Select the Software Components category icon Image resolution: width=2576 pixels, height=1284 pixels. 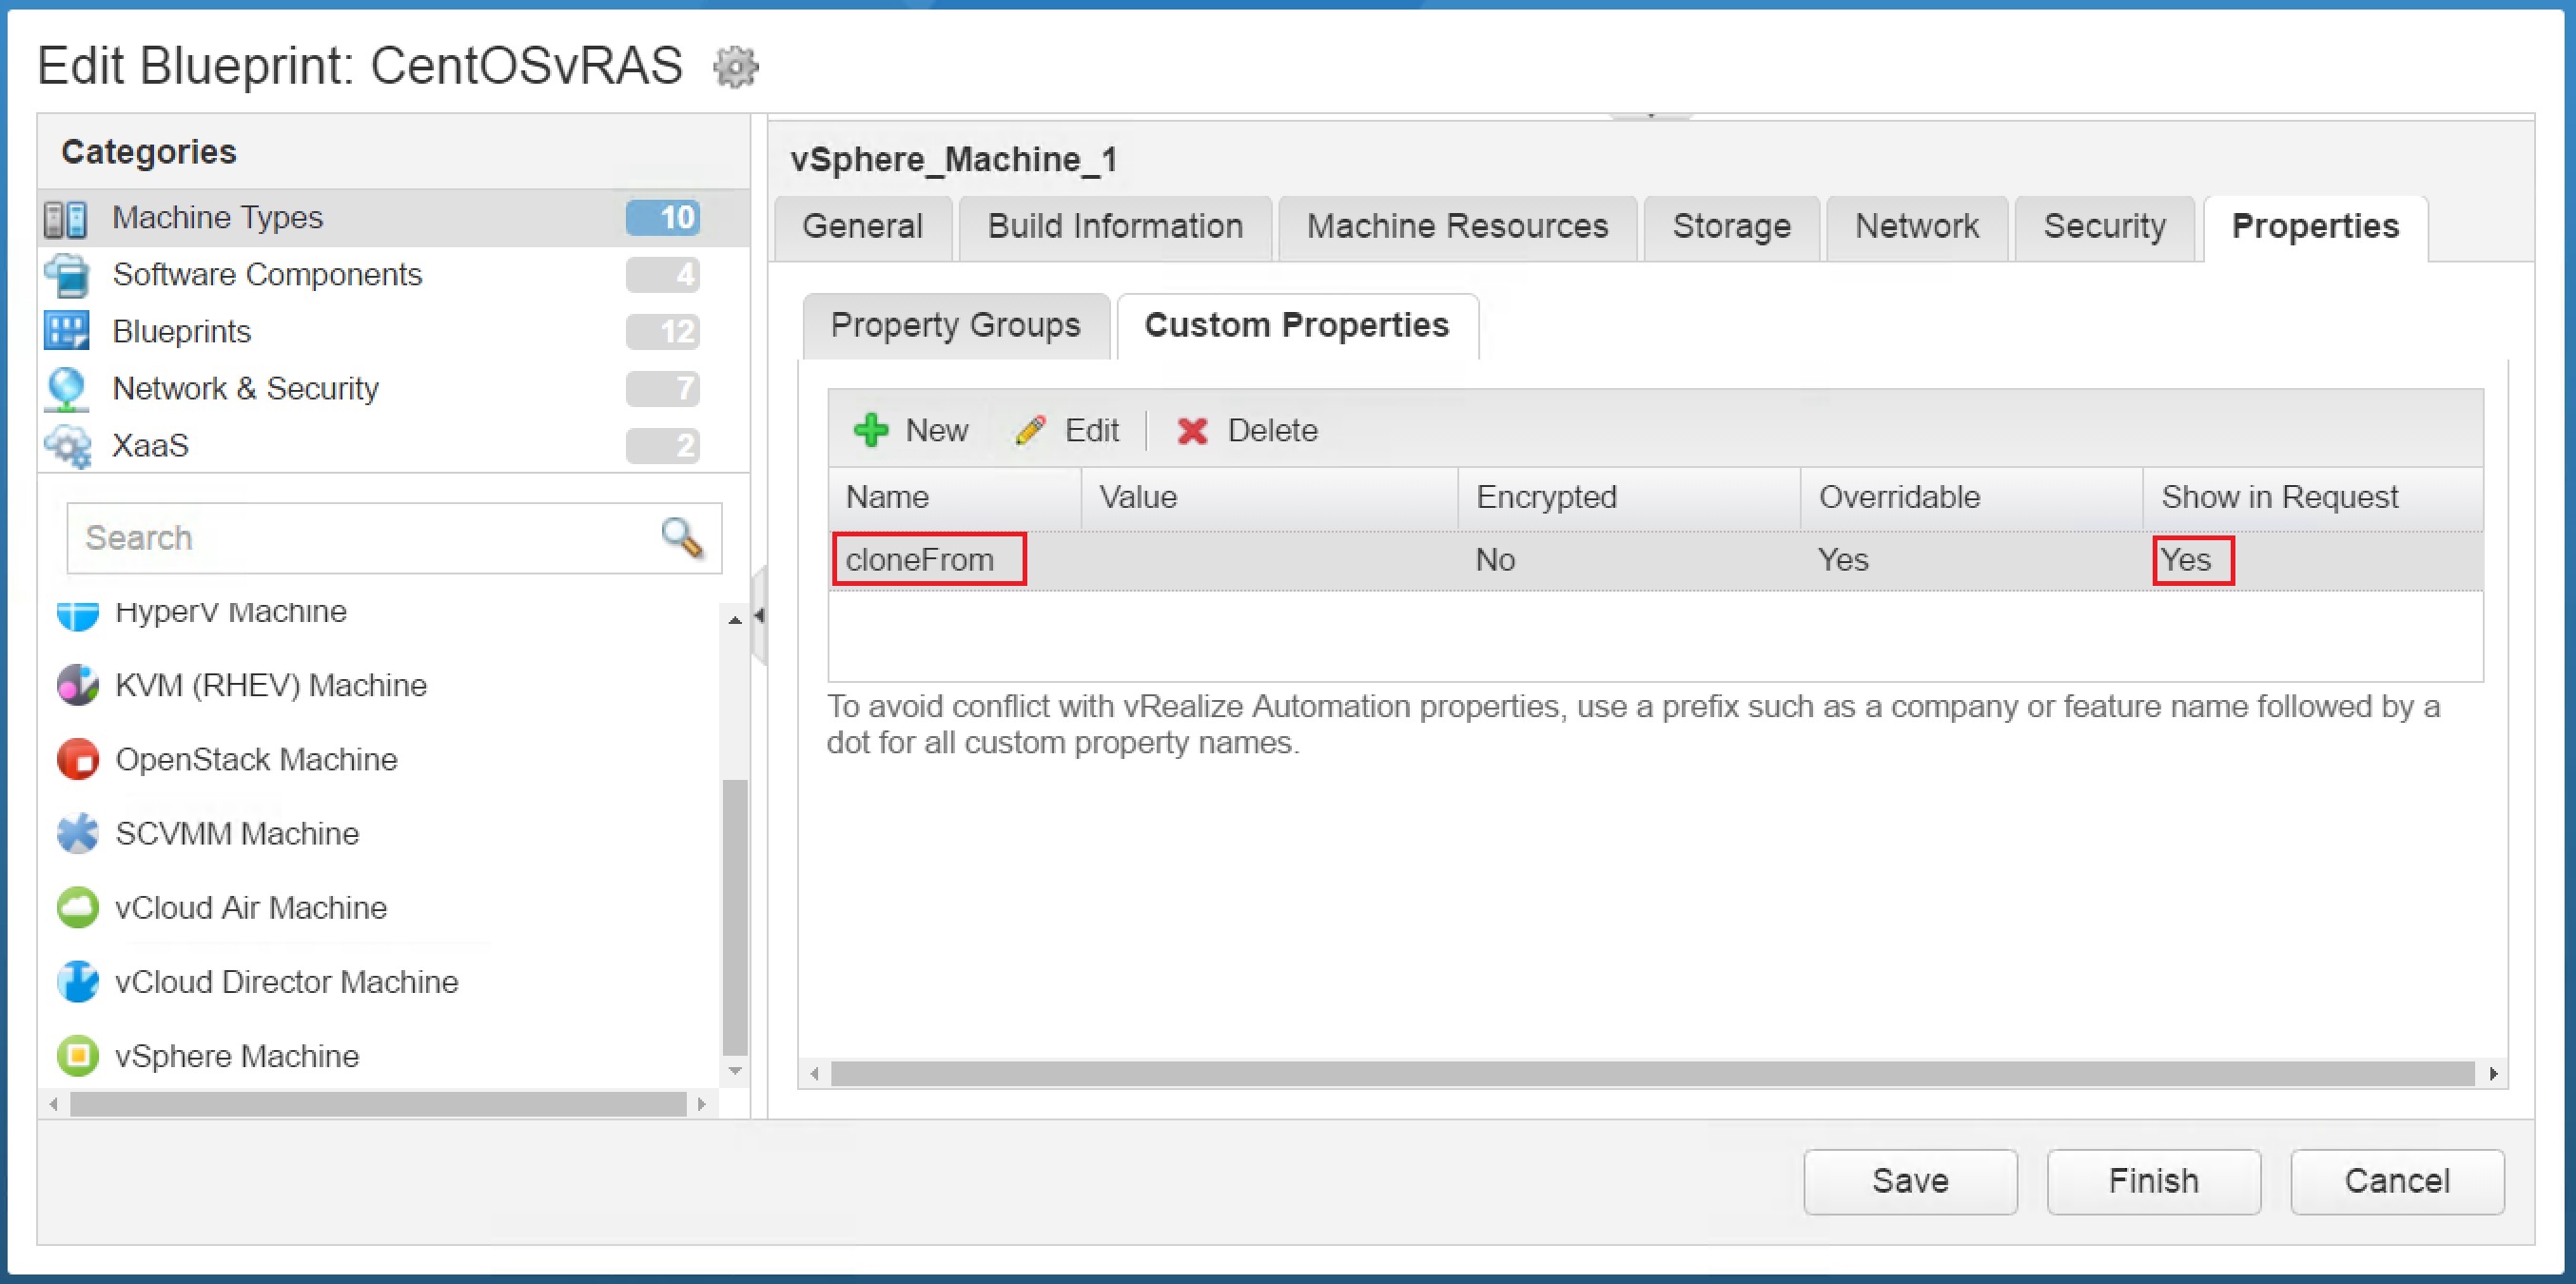click(x=68, y=275)
